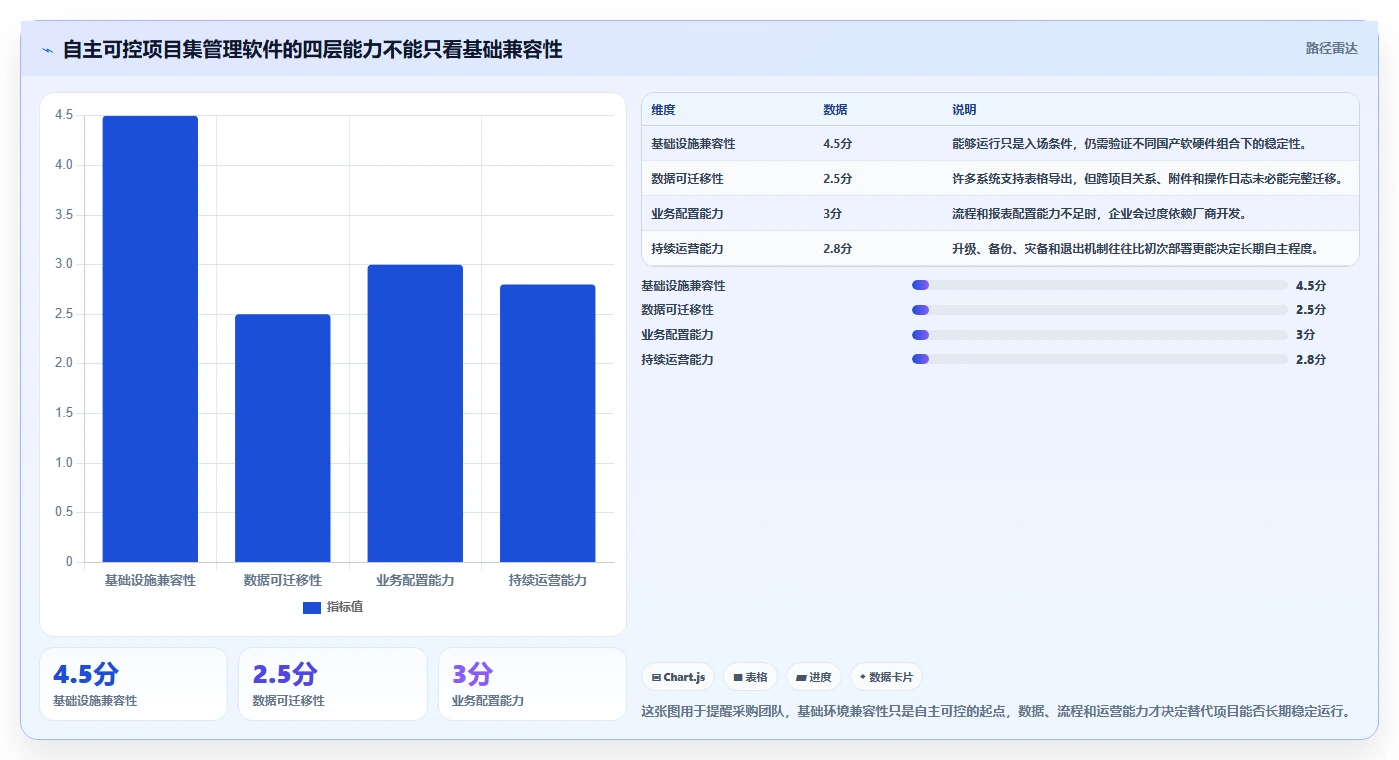Select the 业务配置能力 table row cell
Screen dimensions: 1399x760
(x=687, y=214)
